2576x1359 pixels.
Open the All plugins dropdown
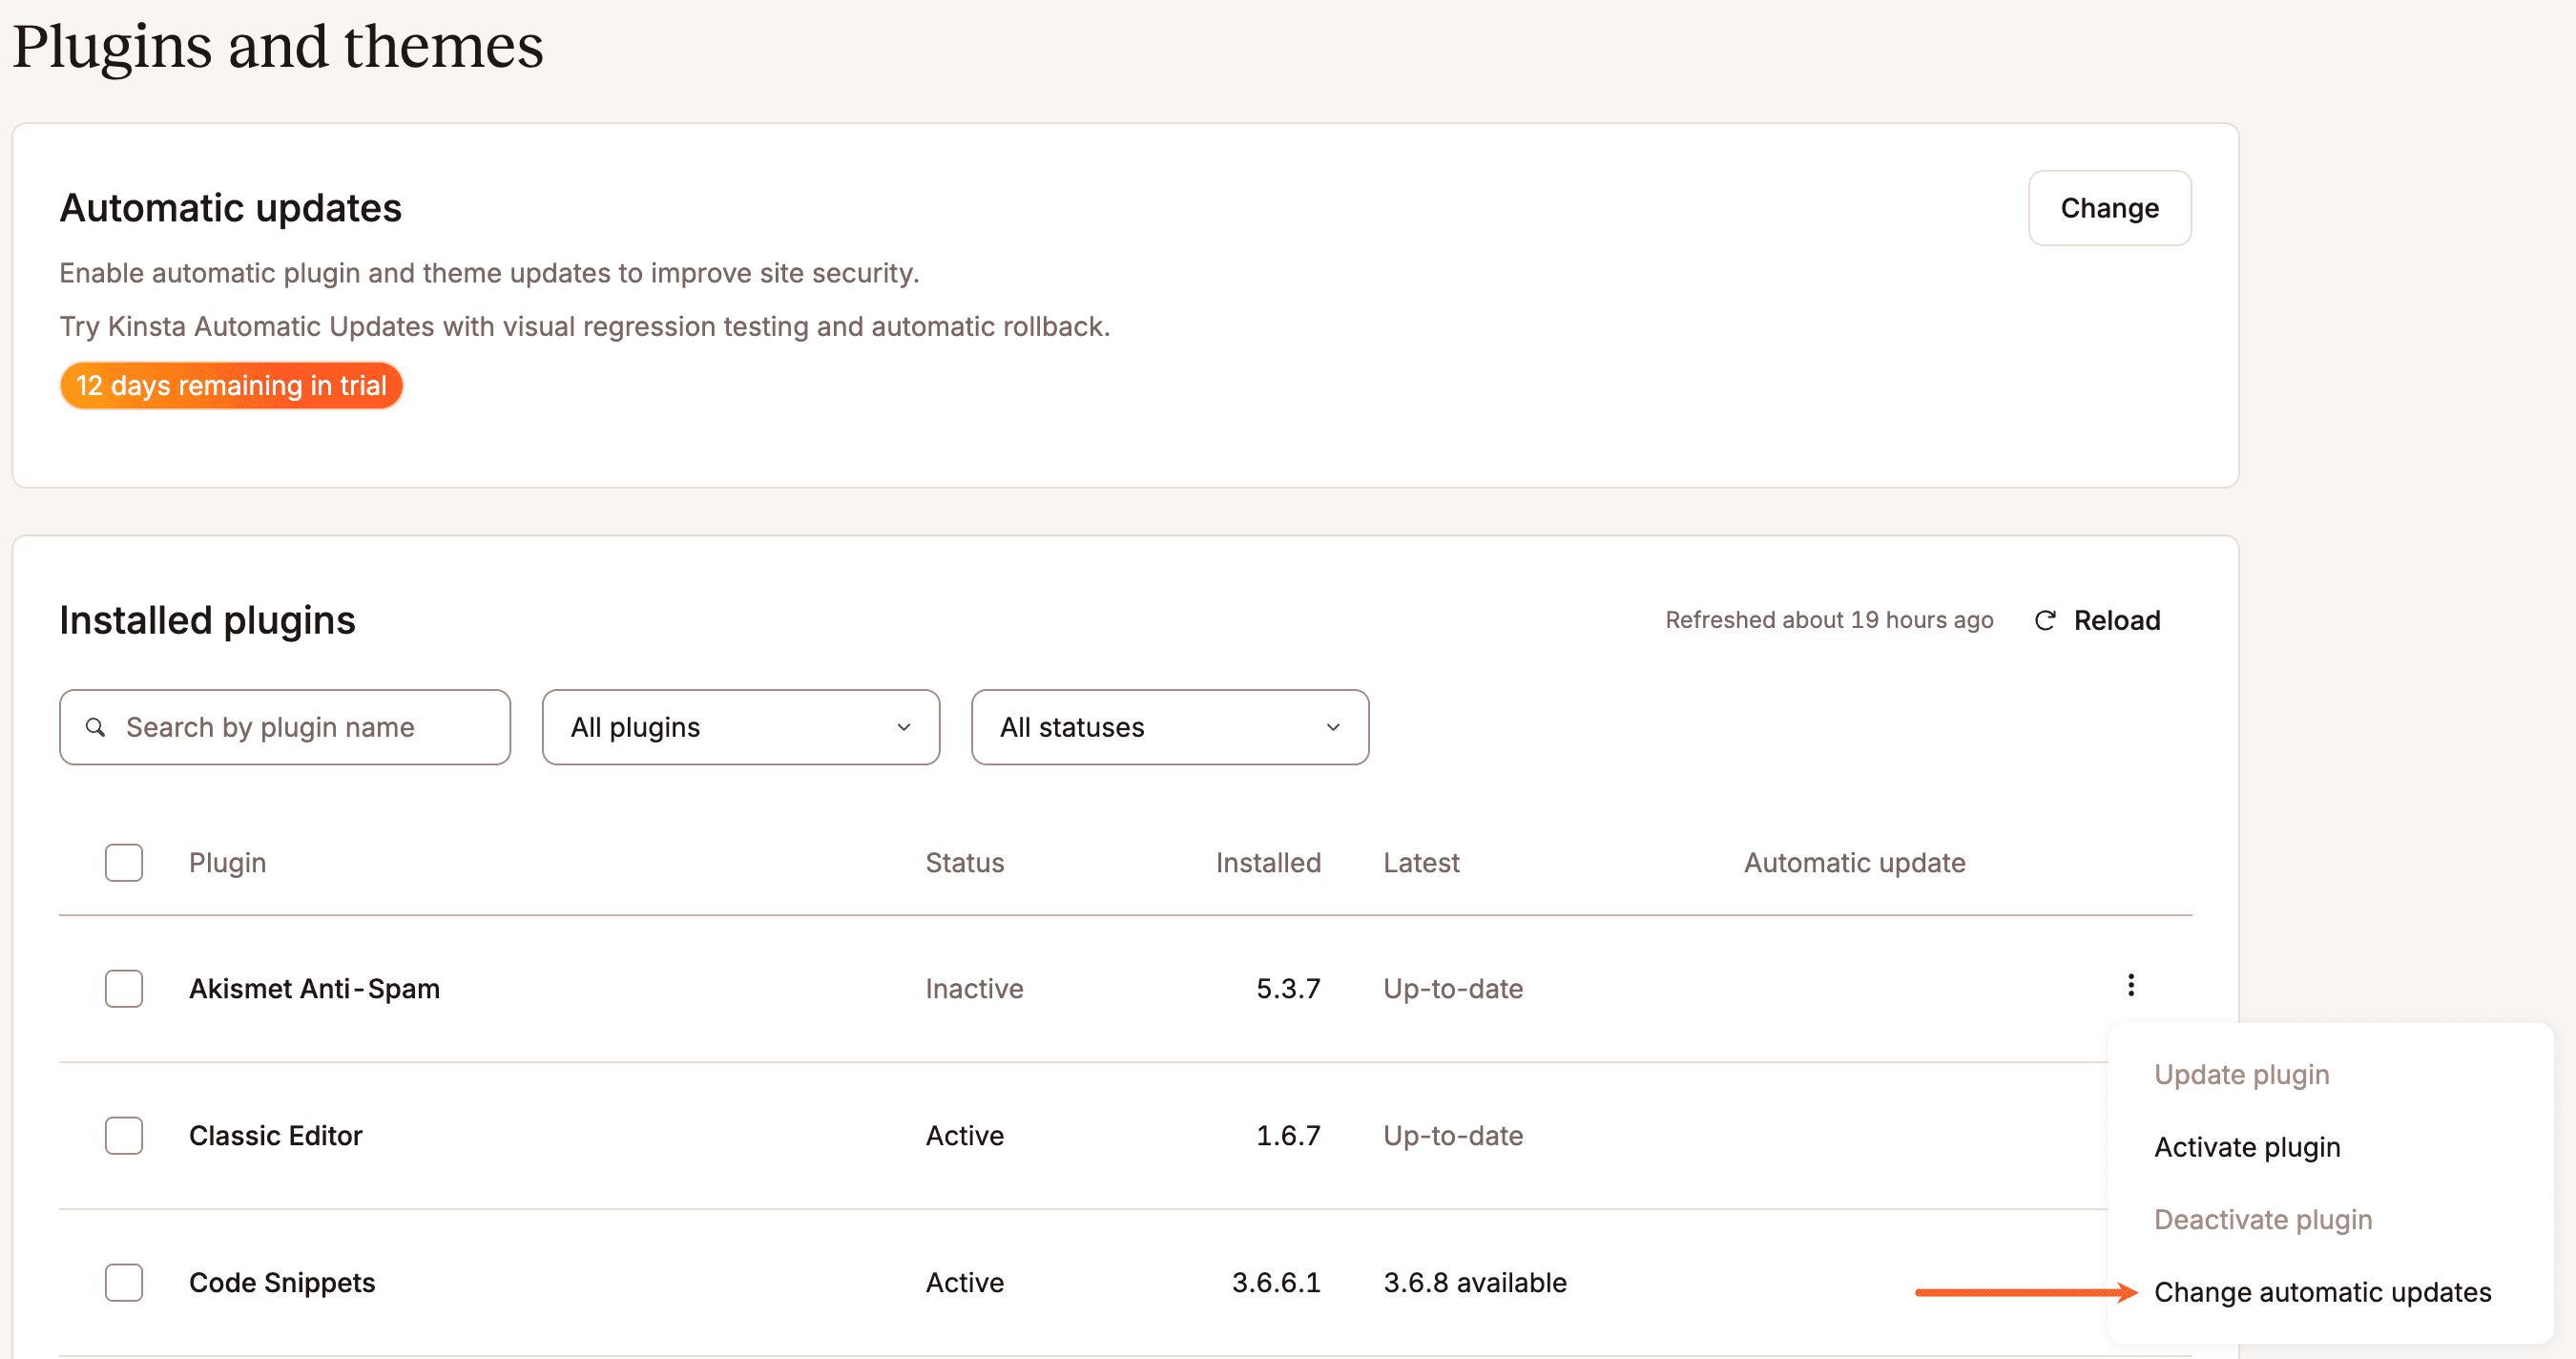[x=740, y=727]
